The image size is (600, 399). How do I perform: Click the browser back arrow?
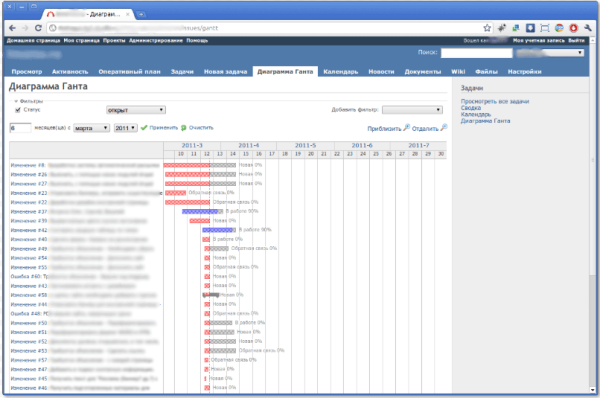pos(12,28)
